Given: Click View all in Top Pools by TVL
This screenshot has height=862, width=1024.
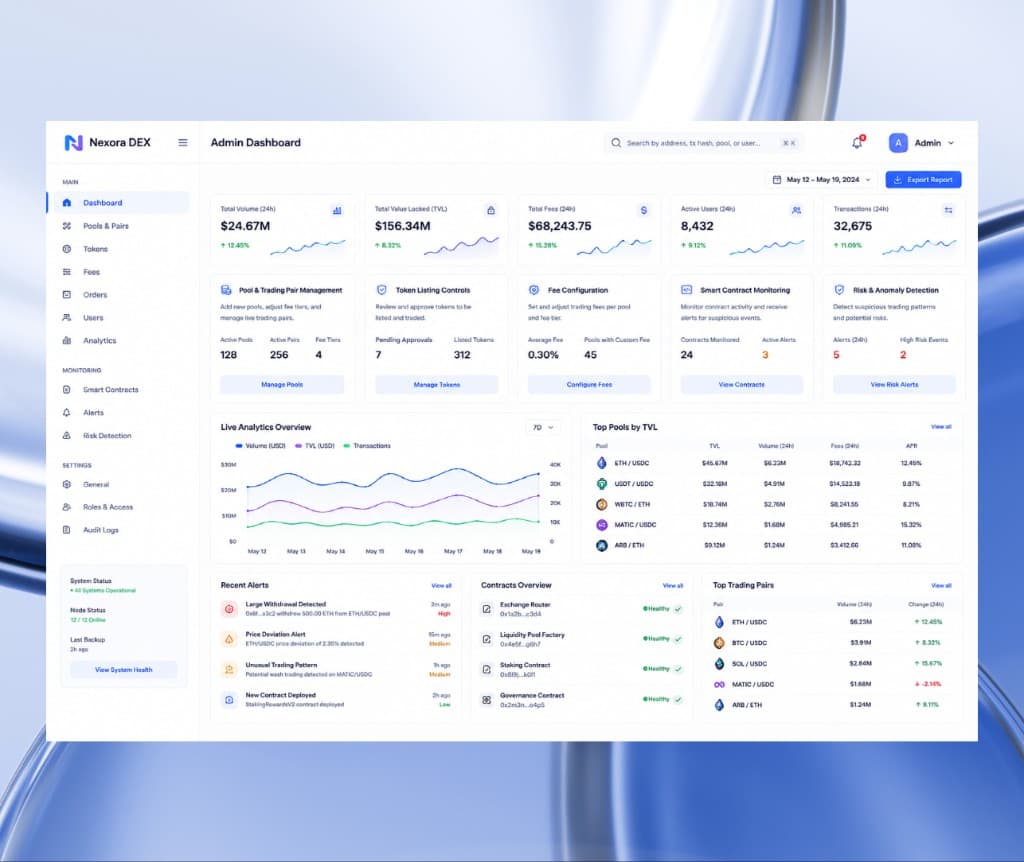Looking at the screenshot, I should pos(941,427).
